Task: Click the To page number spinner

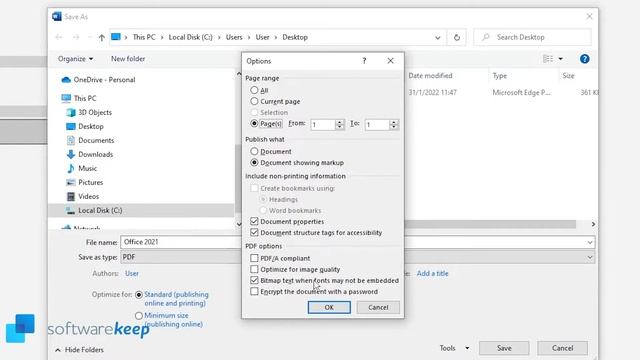Action: 394,124
